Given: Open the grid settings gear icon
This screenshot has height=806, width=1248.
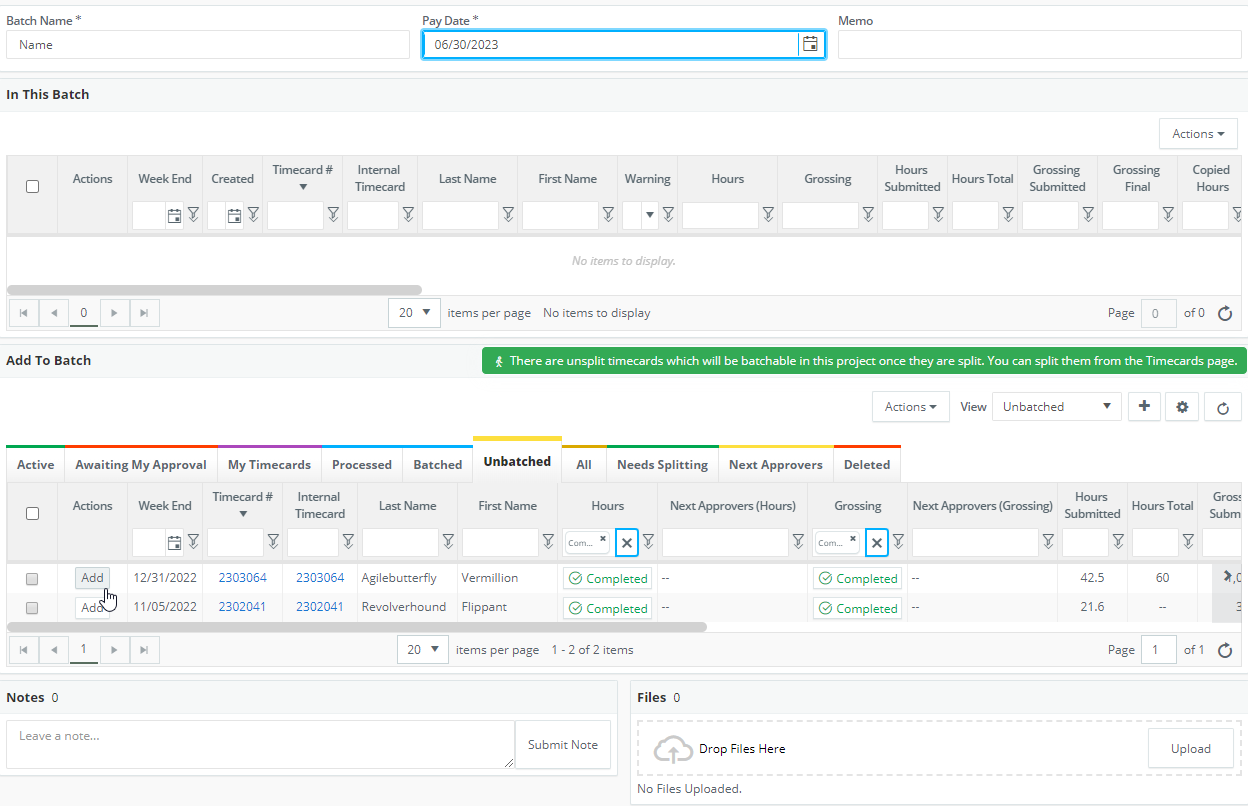Looking at the screenshot, I should 1182,407.
